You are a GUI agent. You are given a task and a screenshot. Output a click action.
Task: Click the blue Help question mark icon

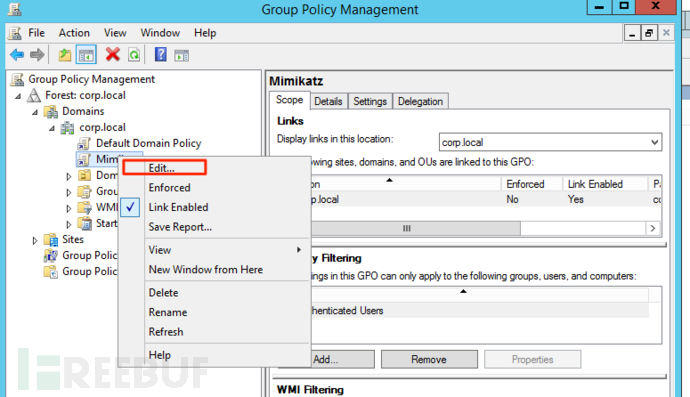pyautogui.click(x=161, y=55)
